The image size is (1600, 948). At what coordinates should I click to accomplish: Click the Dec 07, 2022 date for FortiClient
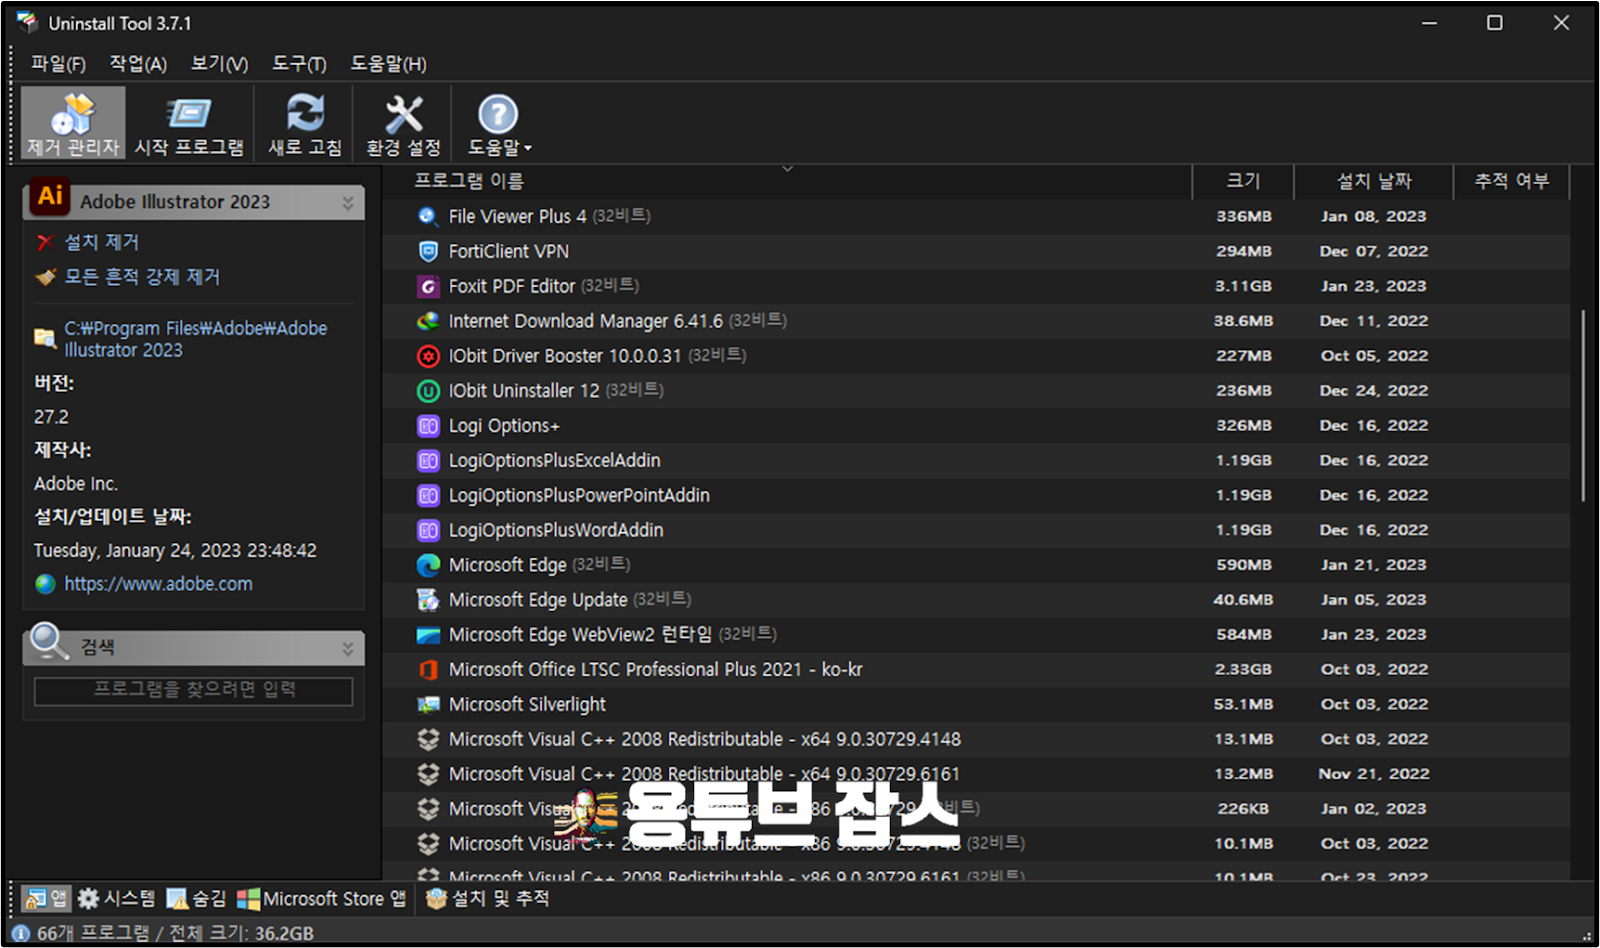tap(1373, 251)
